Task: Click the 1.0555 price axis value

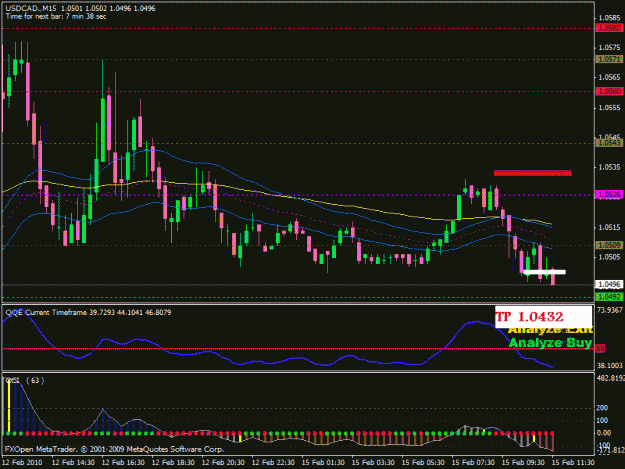Action: [610, 108]
